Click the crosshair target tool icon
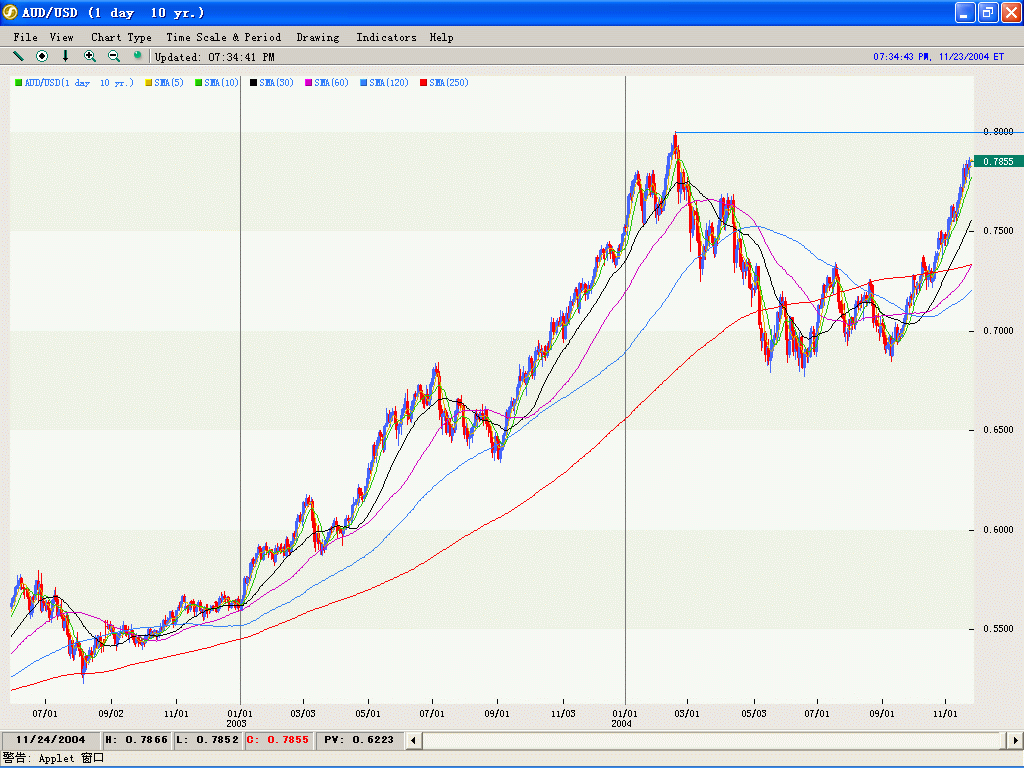The height and width of the screenshot is (768, 1024). tap(42, 56)
